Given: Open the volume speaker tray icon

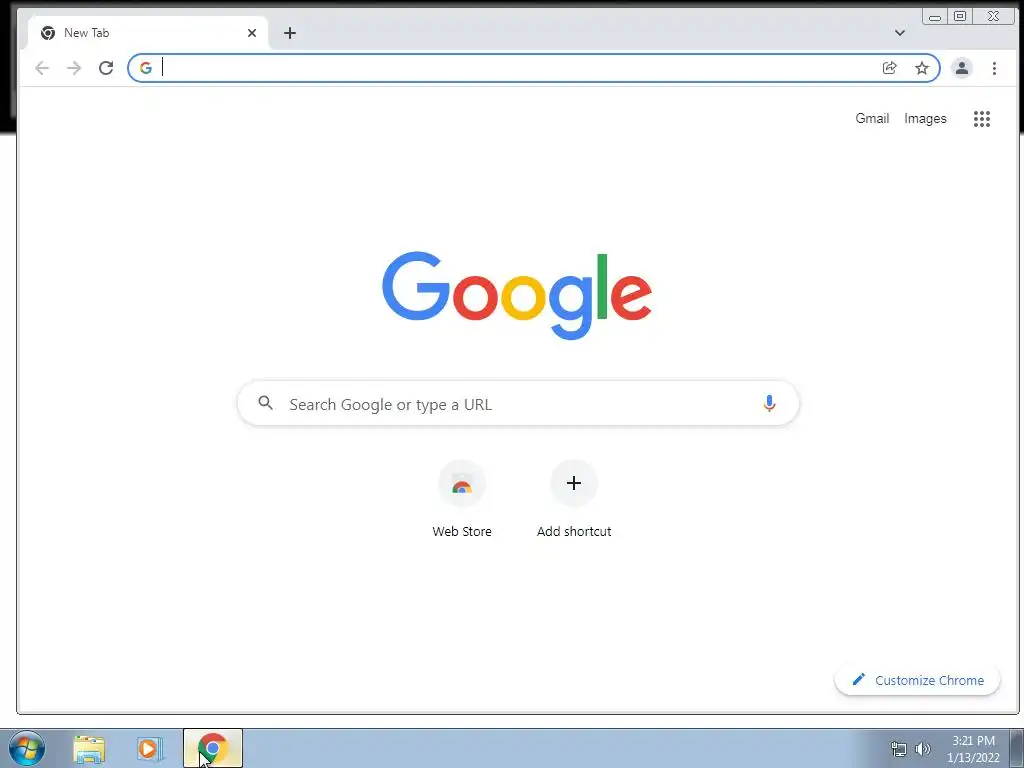Looking at the screenshot, I should (922, 748).
